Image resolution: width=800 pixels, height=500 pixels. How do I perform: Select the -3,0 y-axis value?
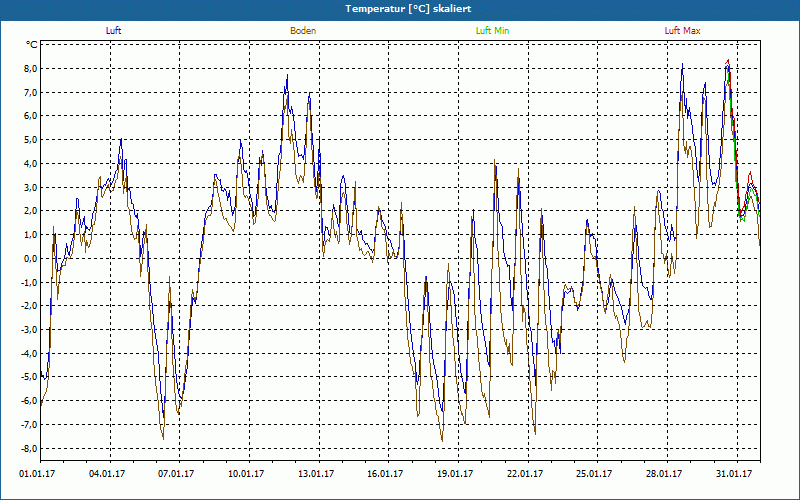point(28,330)
